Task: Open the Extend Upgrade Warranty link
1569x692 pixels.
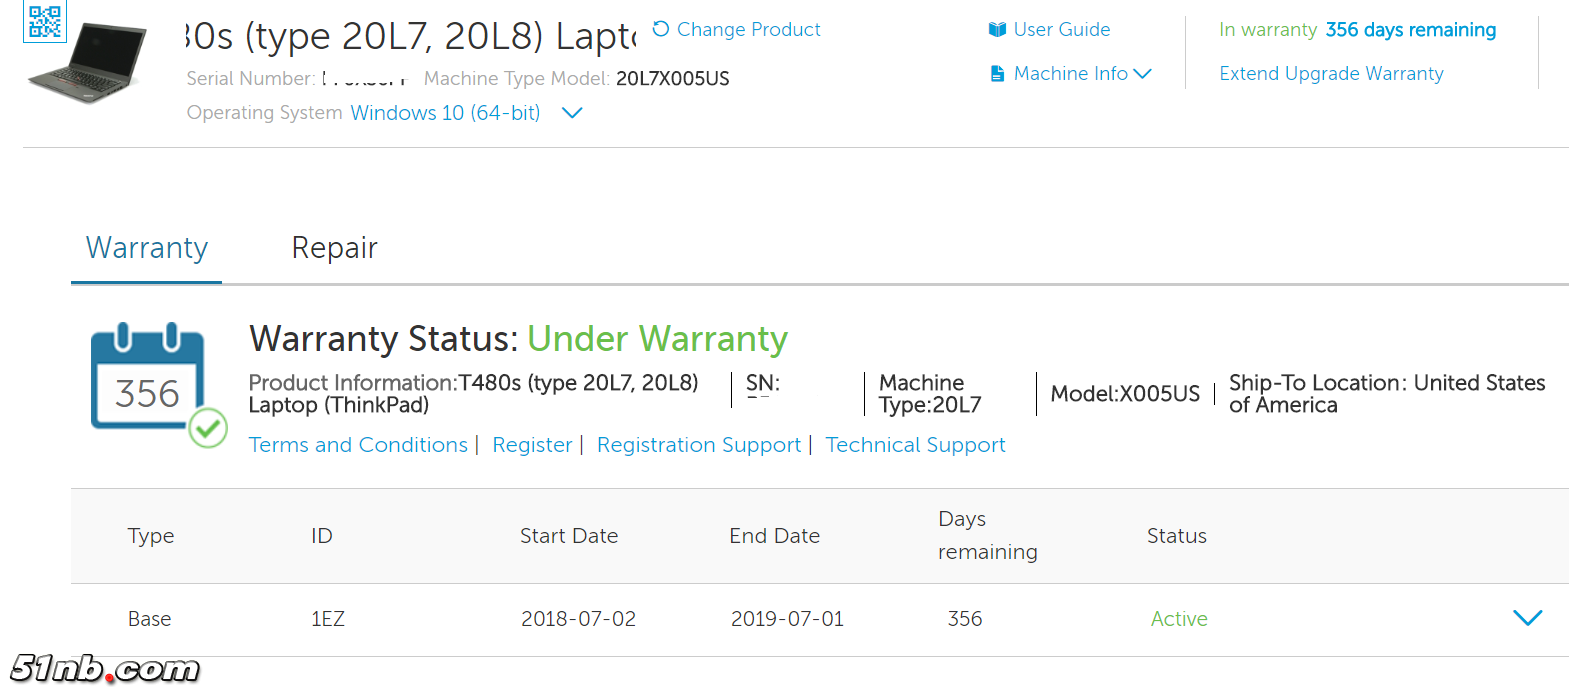Action: click(x=1331, y=74)
